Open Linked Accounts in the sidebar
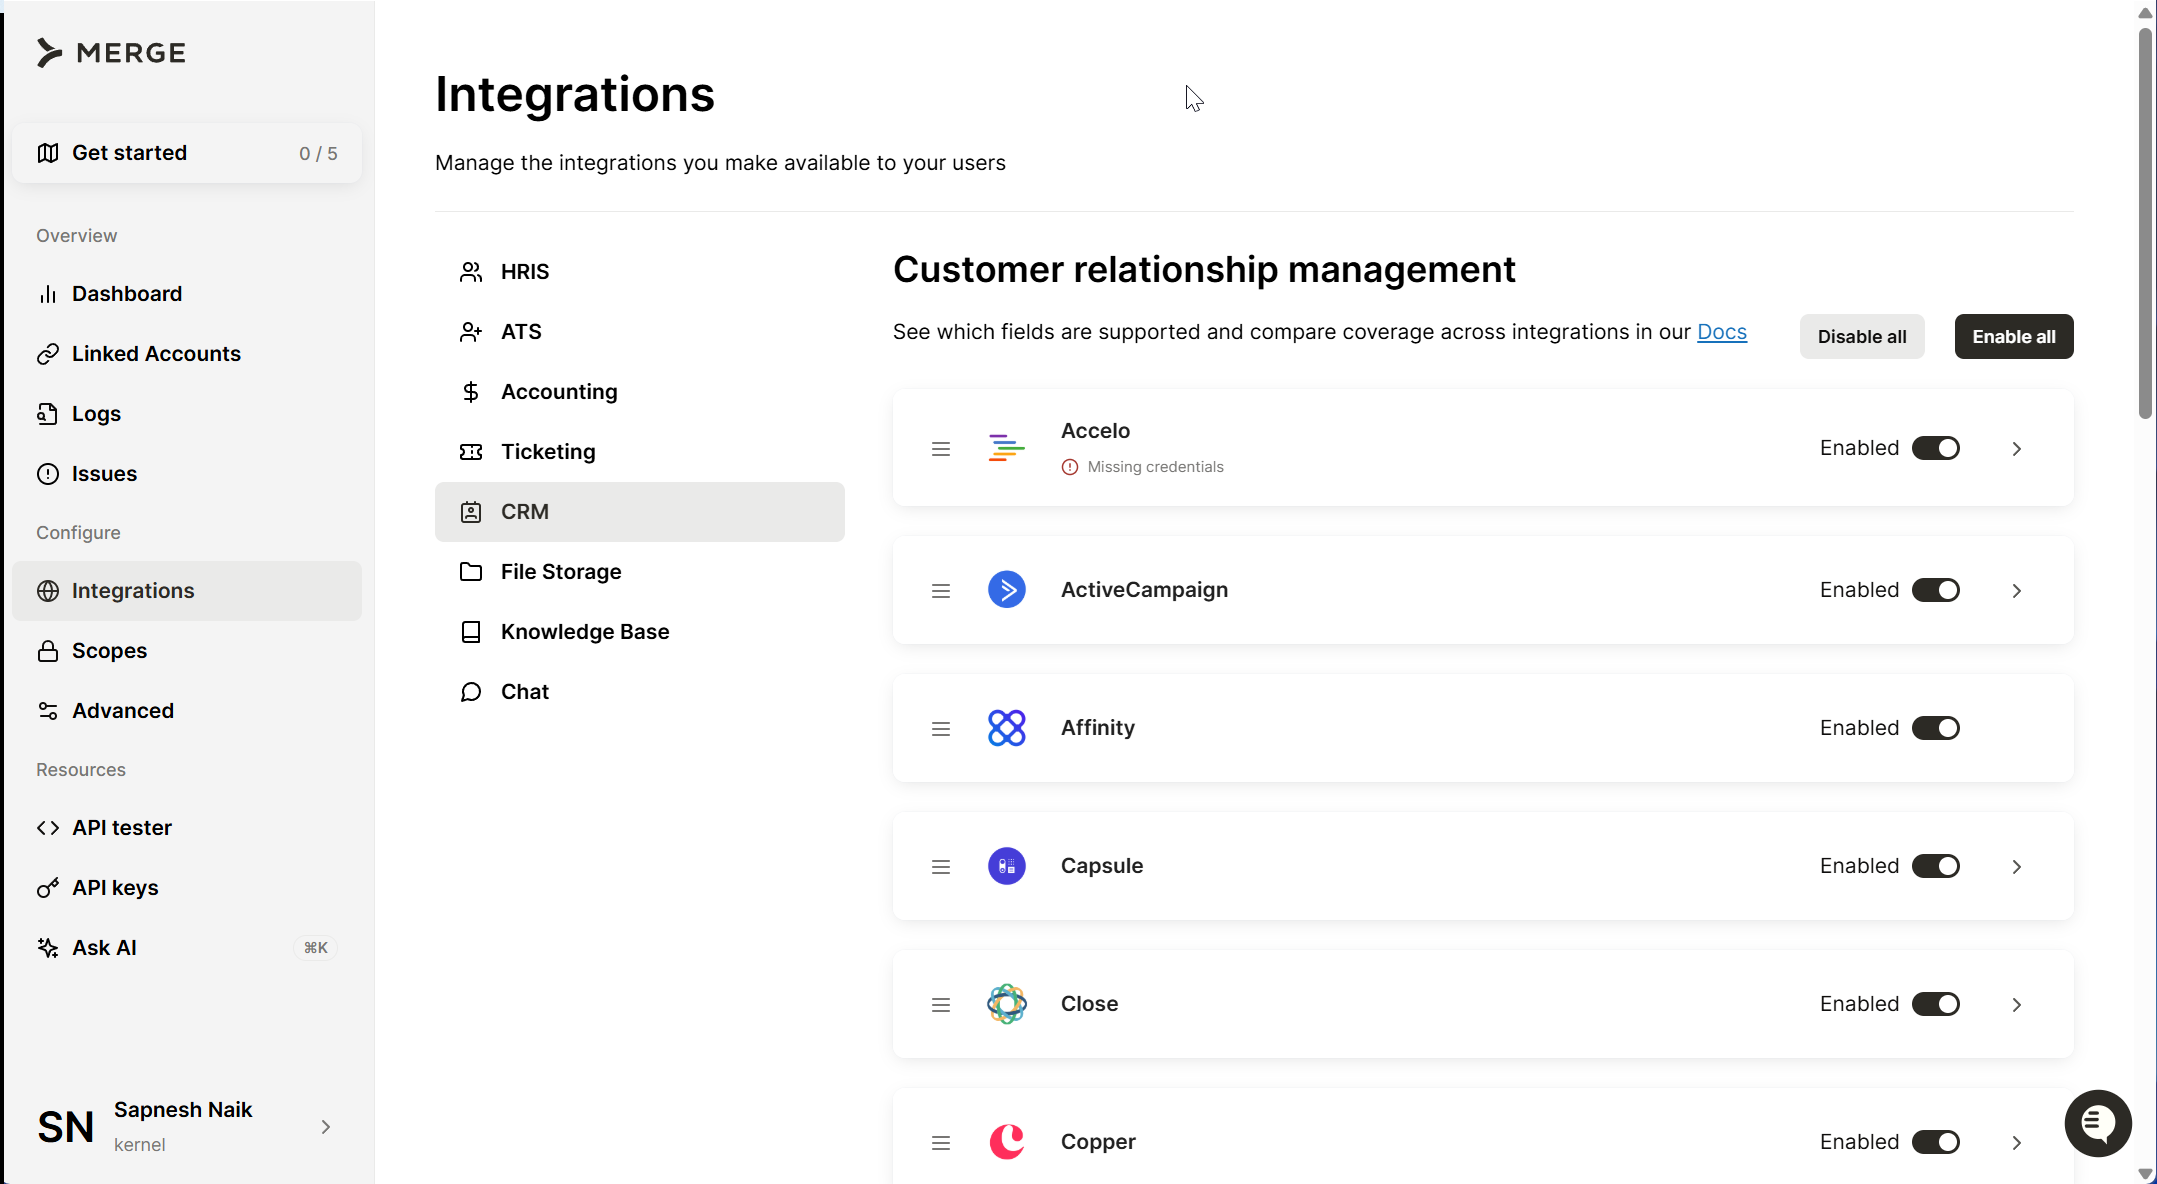The height and width of the screenshot is (1184, 2157). point(156,354)
